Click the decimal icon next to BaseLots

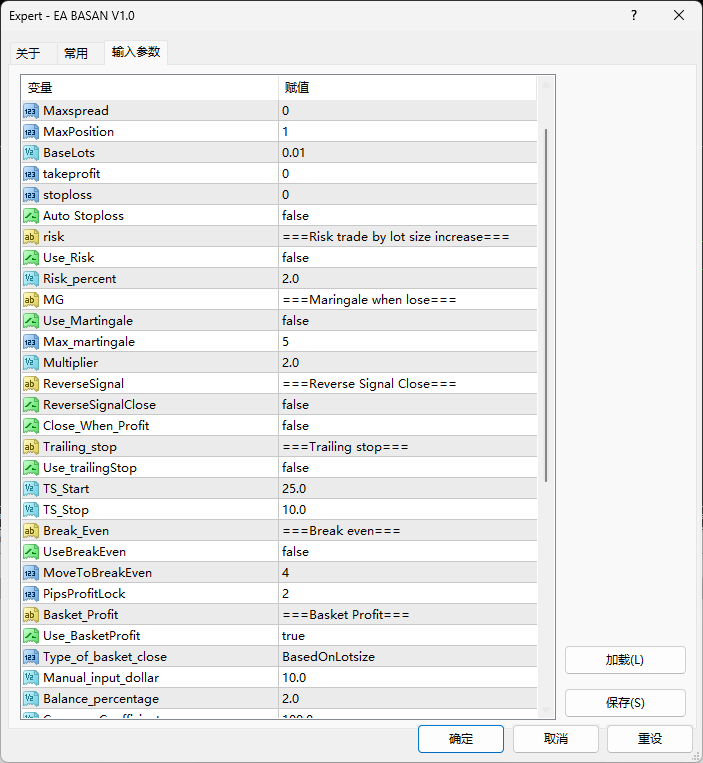tap(30, 153)
